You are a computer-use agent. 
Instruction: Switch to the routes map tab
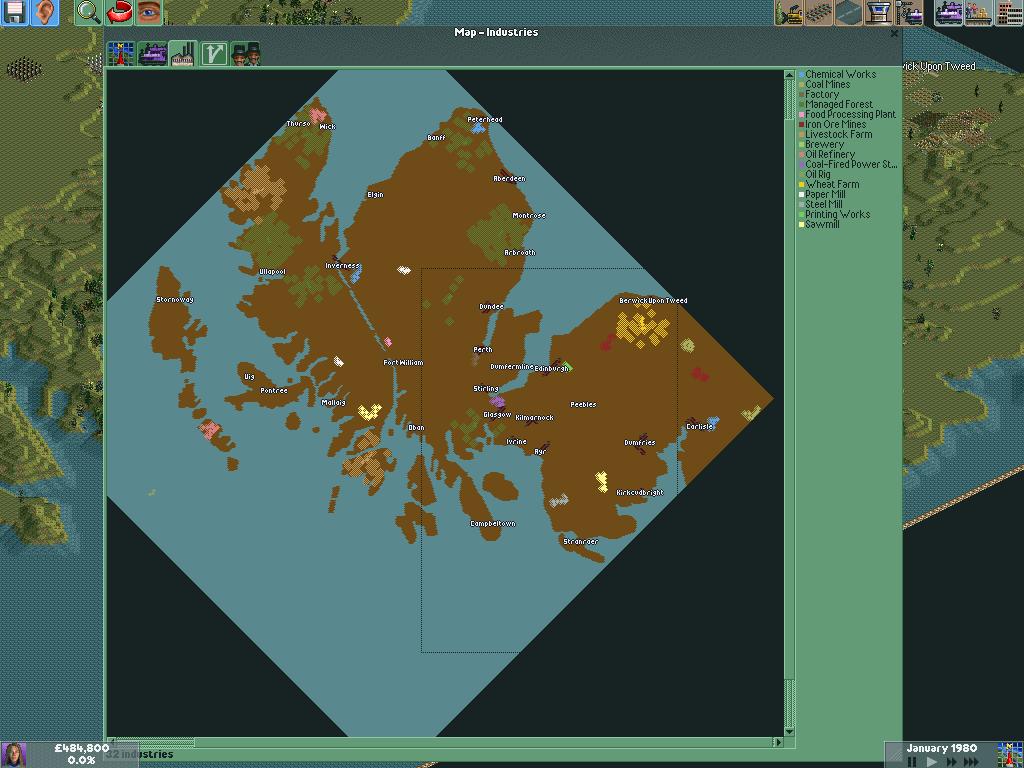click(x=213, y=54)
